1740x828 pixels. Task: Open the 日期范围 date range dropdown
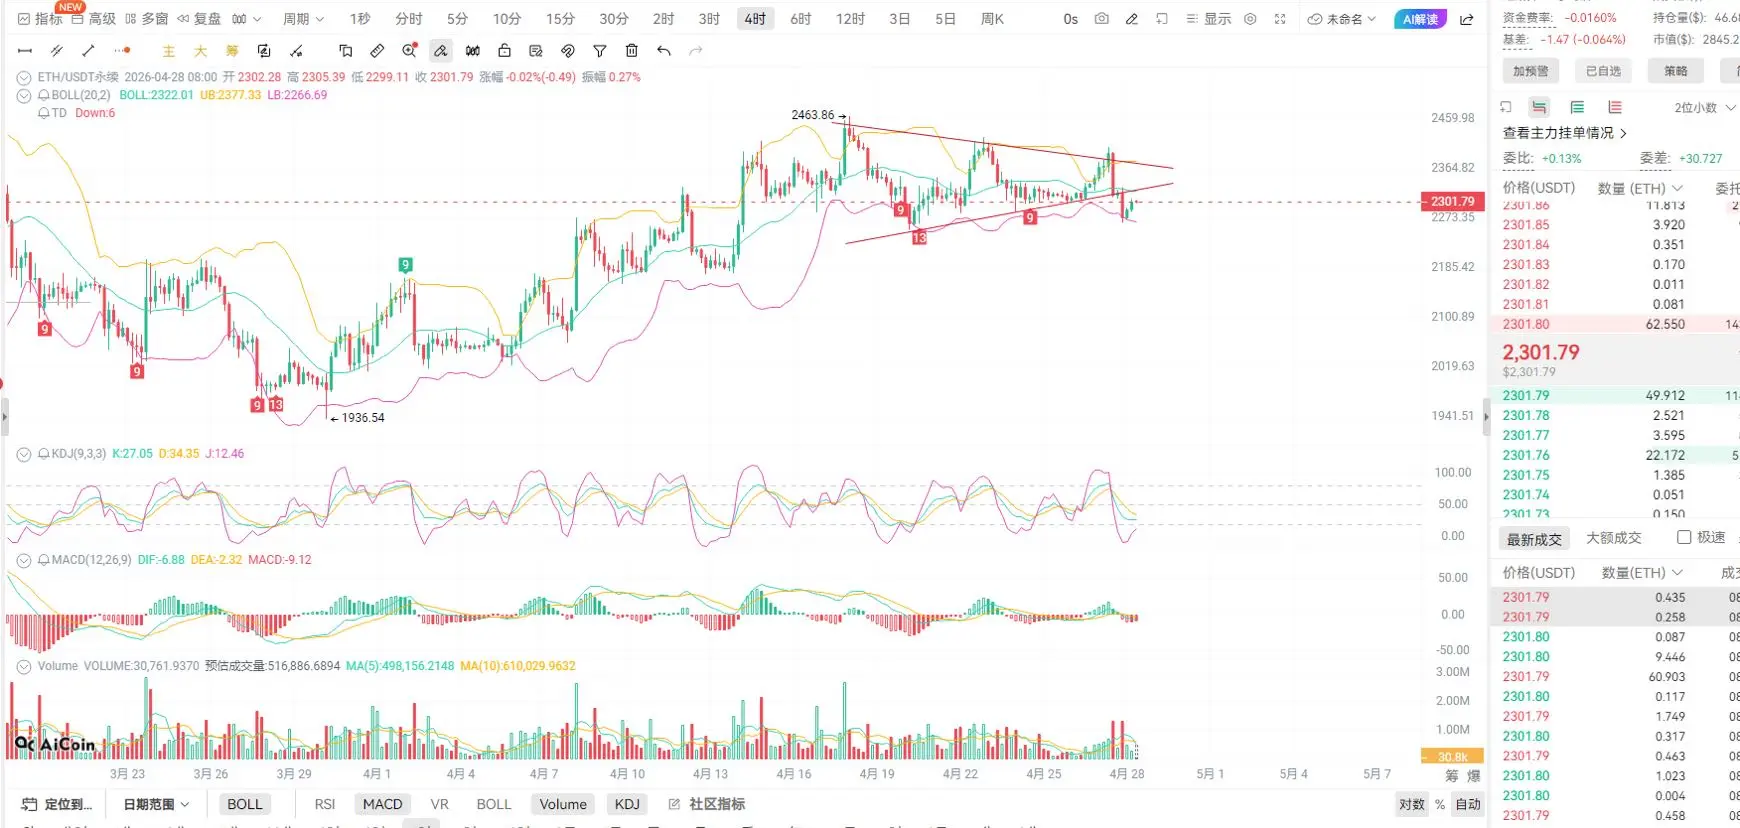click(x=157, y=804)
